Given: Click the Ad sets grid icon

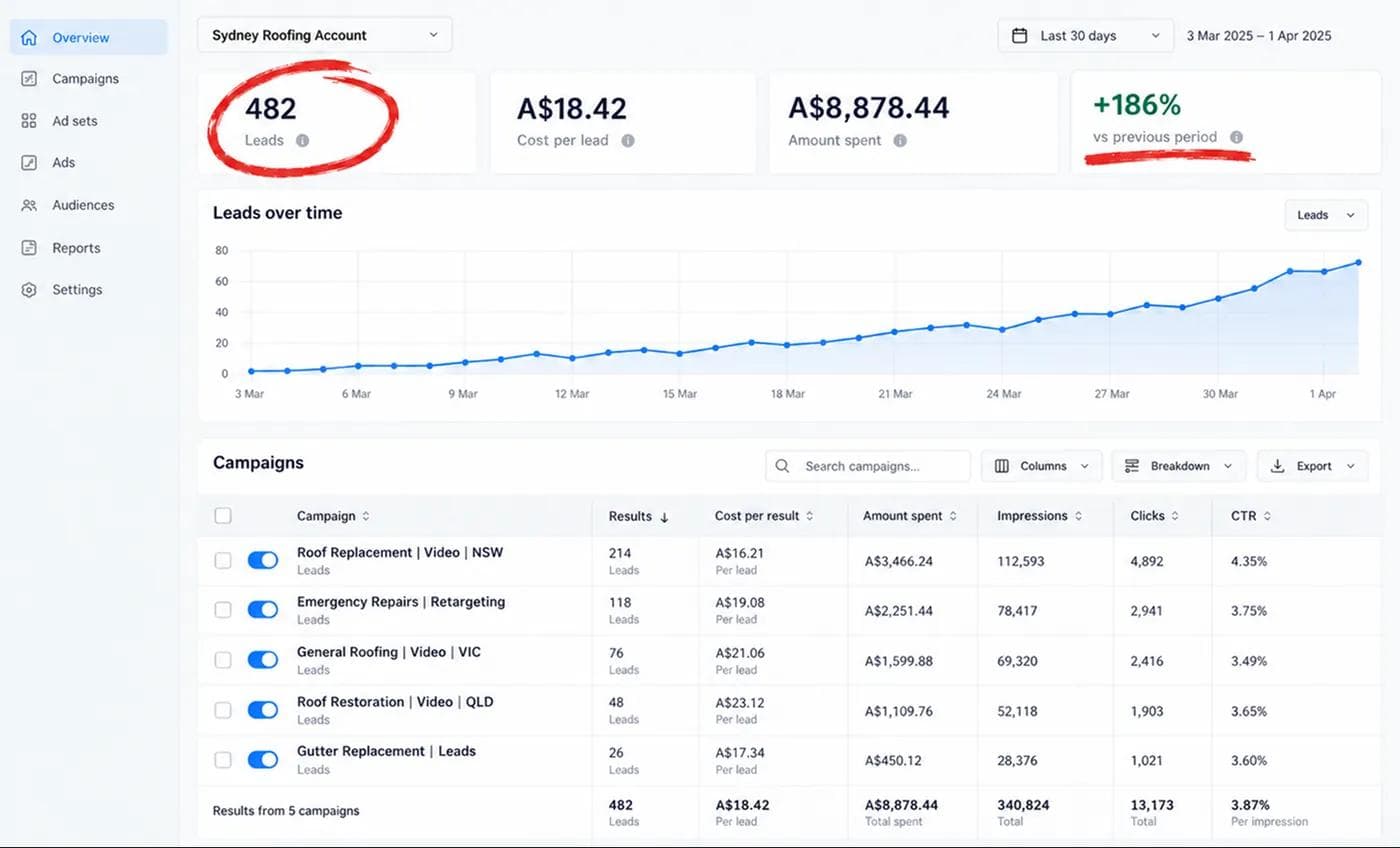Looking at the screenshot, I should 29,121.
